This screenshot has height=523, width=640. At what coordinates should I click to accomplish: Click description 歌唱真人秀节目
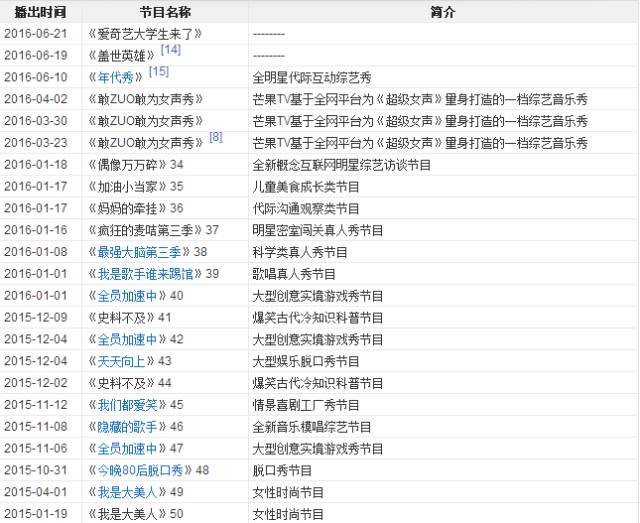(294, 274)
